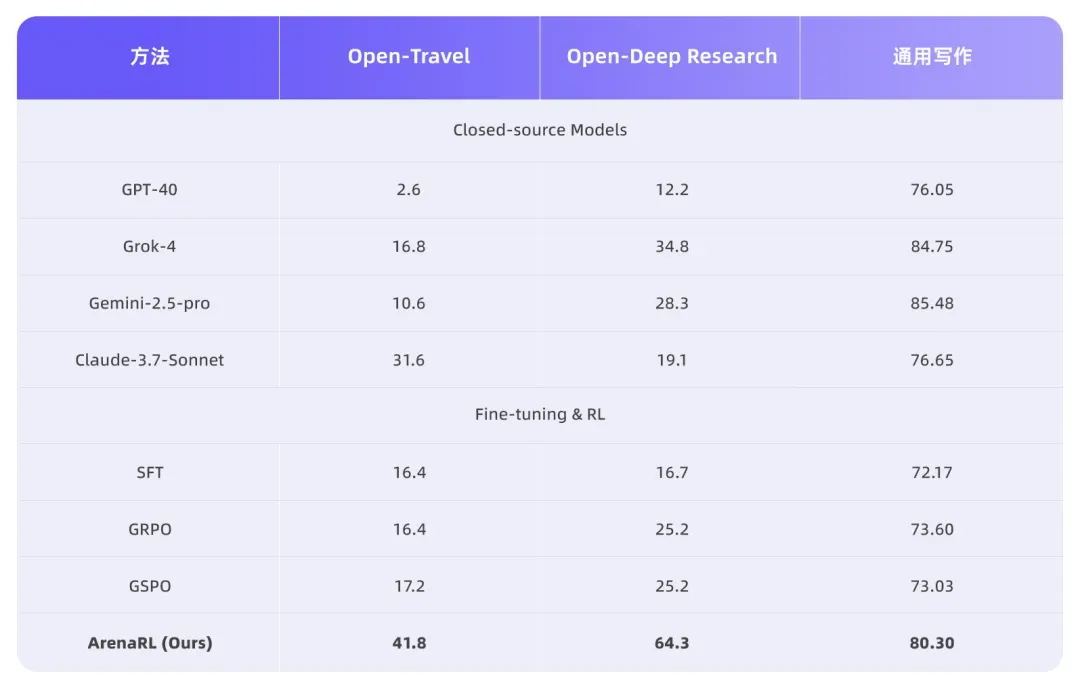Viewport: 1080px width, 689px height.
Task: Select the 通用写作 column header
Action: (931, 57)
